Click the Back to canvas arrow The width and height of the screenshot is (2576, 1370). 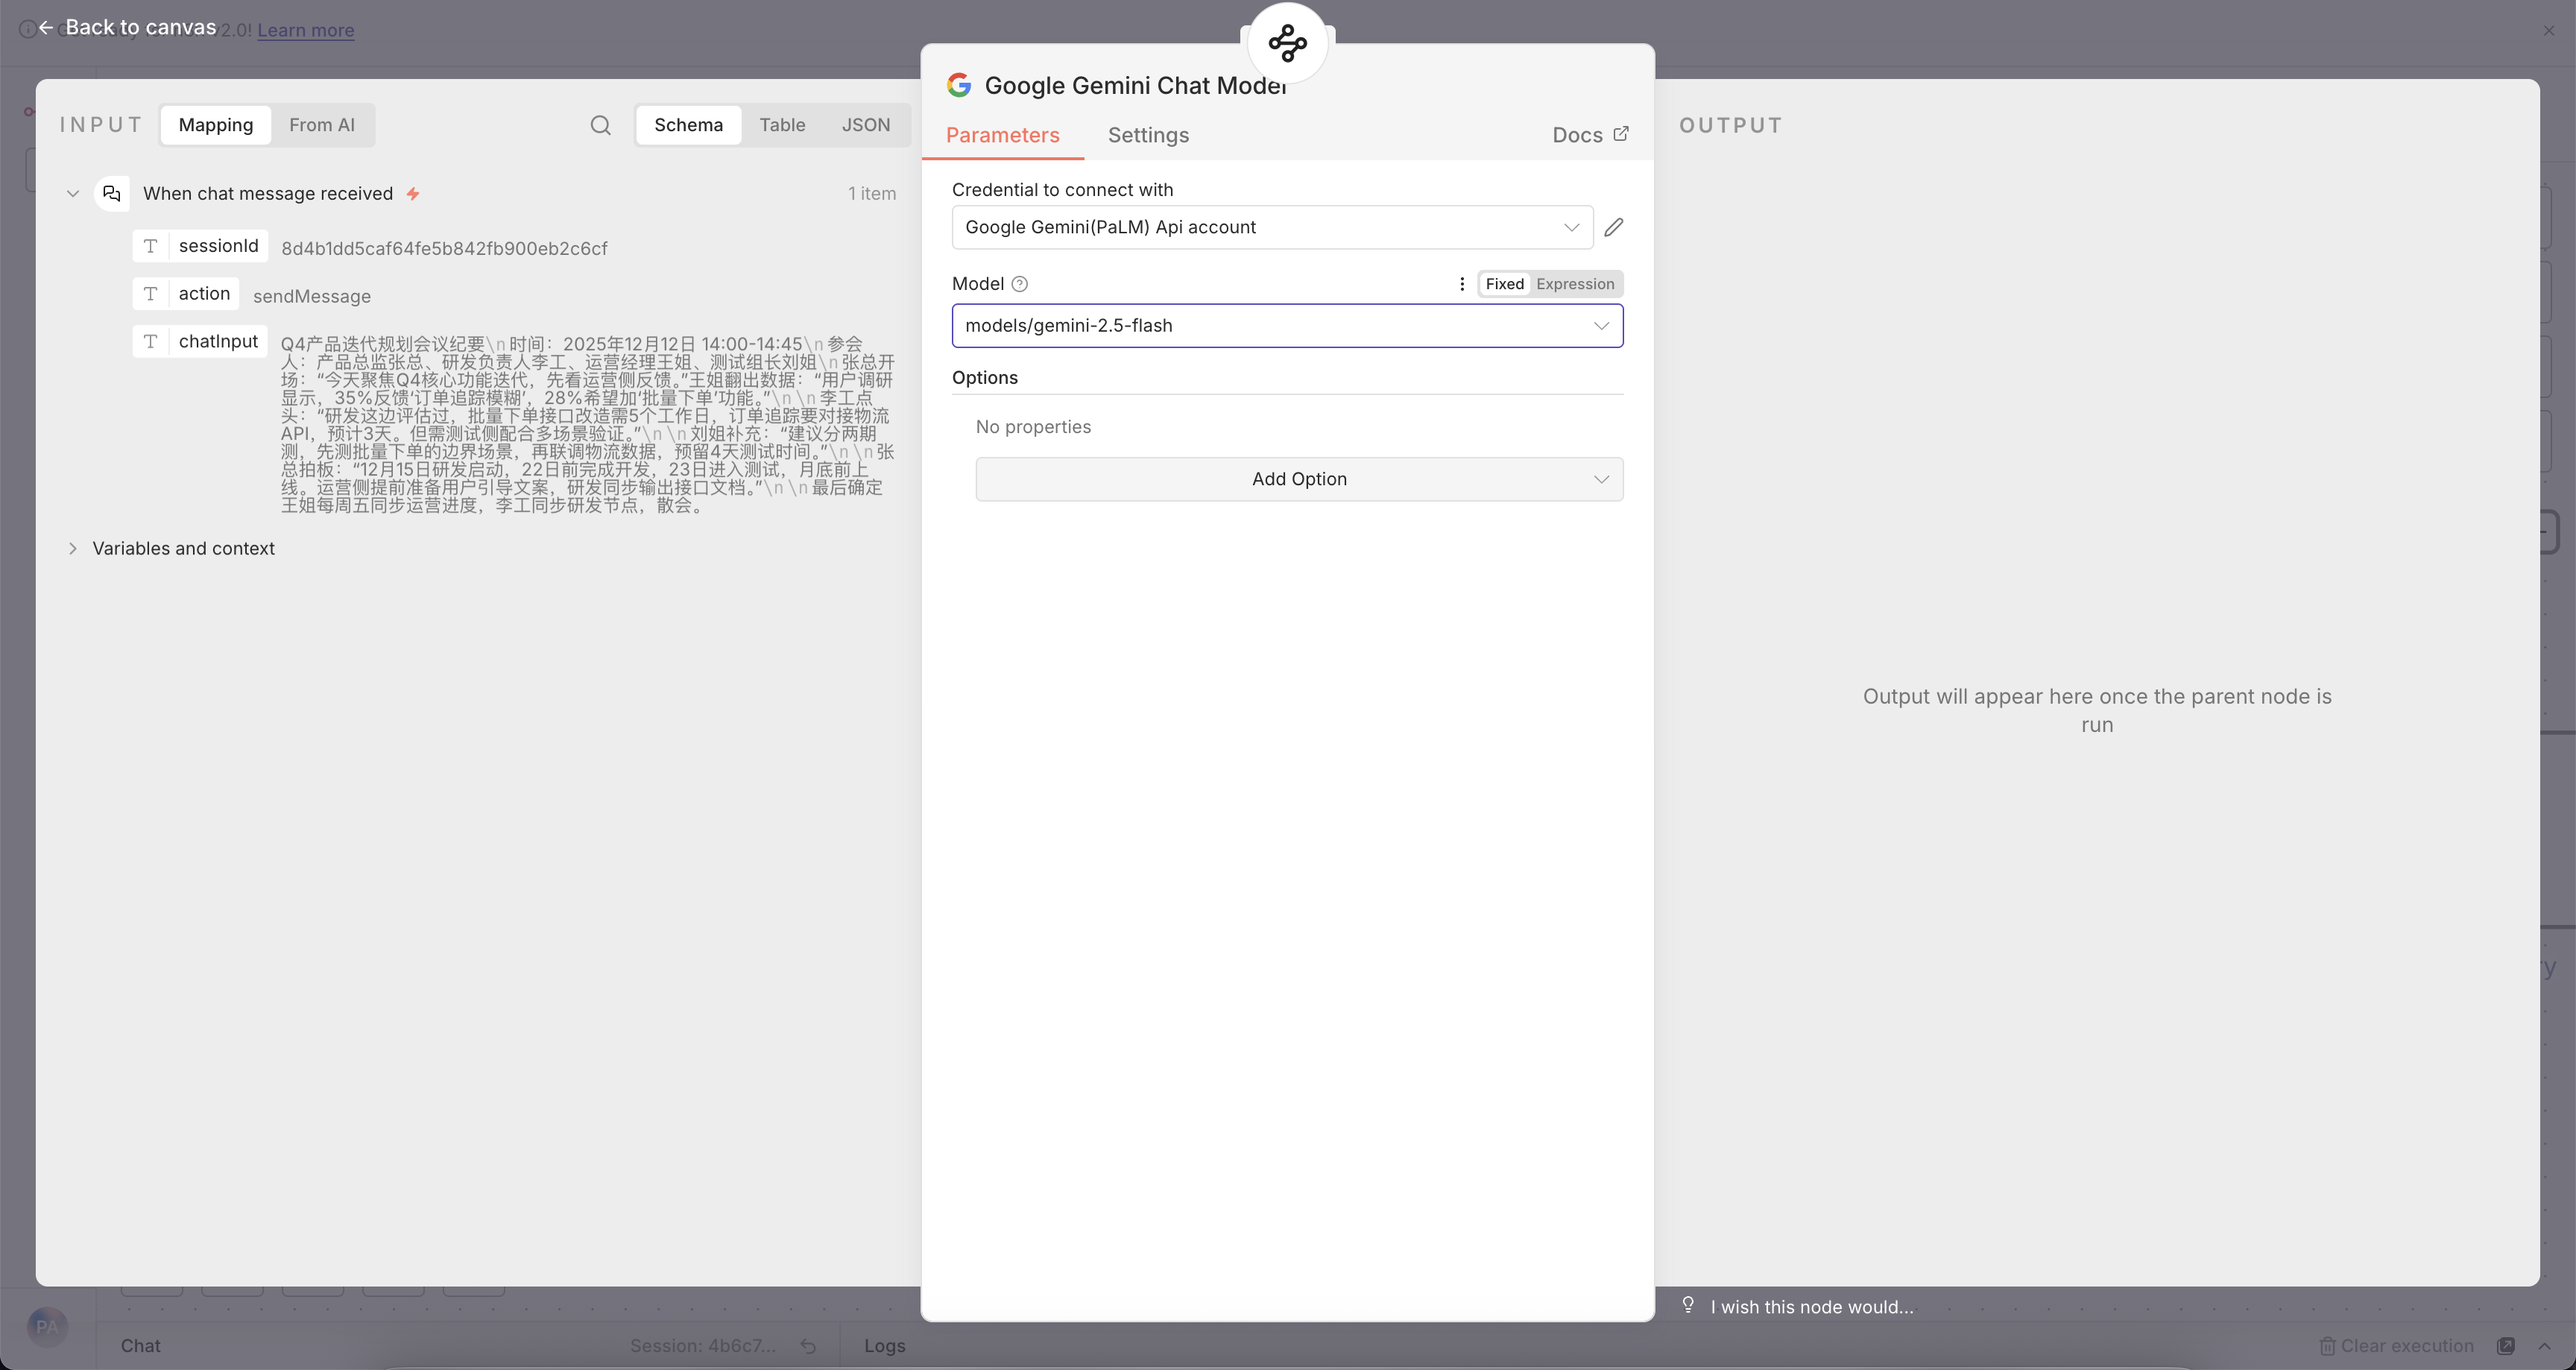46,28
